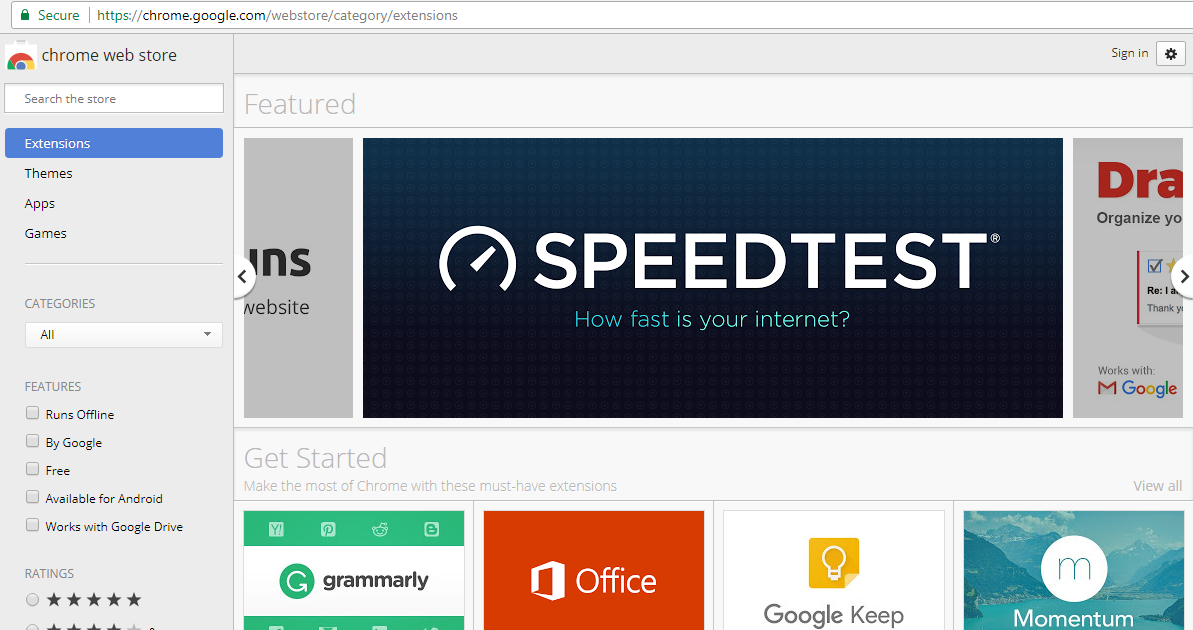Click the Gmail M icon in the slide

pos(1107,388)
